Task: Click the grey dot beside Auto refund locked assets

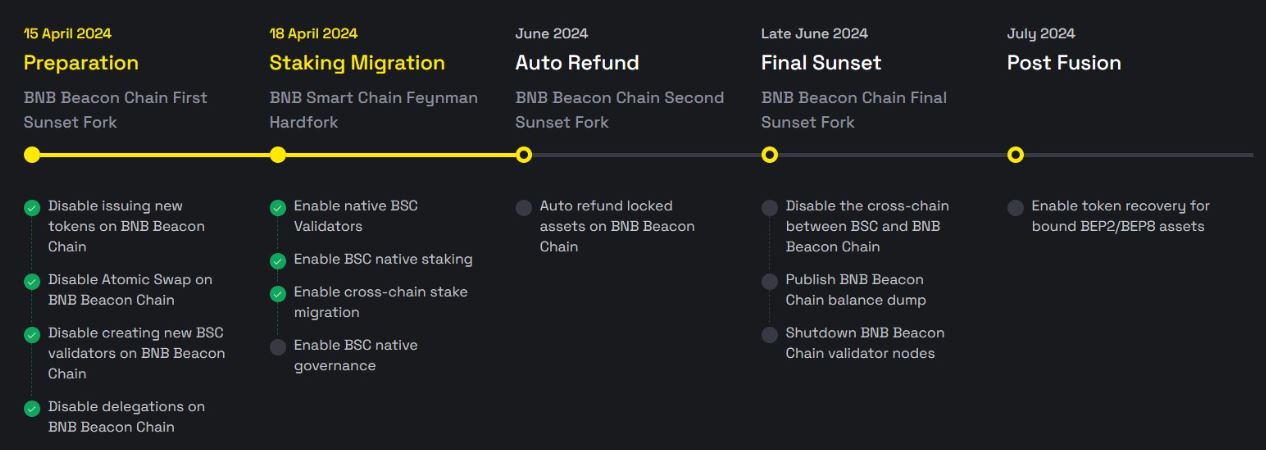Action: point(524,208)
